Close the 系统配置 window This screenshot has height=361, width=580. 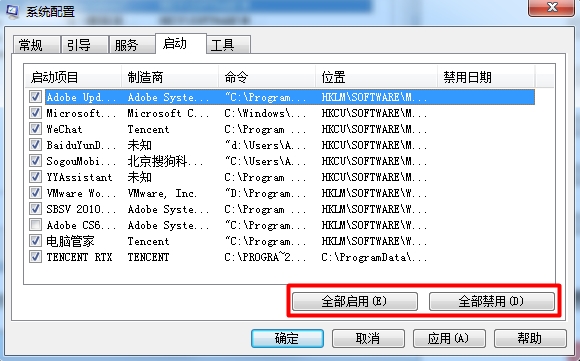552,7
